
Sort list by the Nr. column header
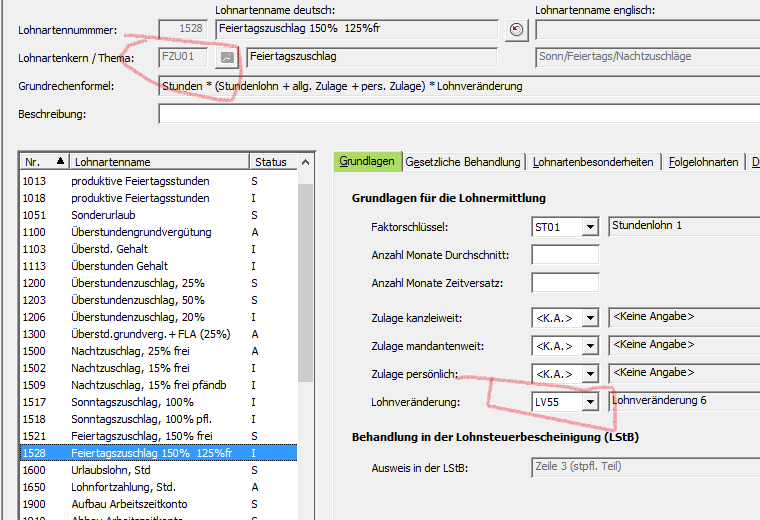(43, 162)
